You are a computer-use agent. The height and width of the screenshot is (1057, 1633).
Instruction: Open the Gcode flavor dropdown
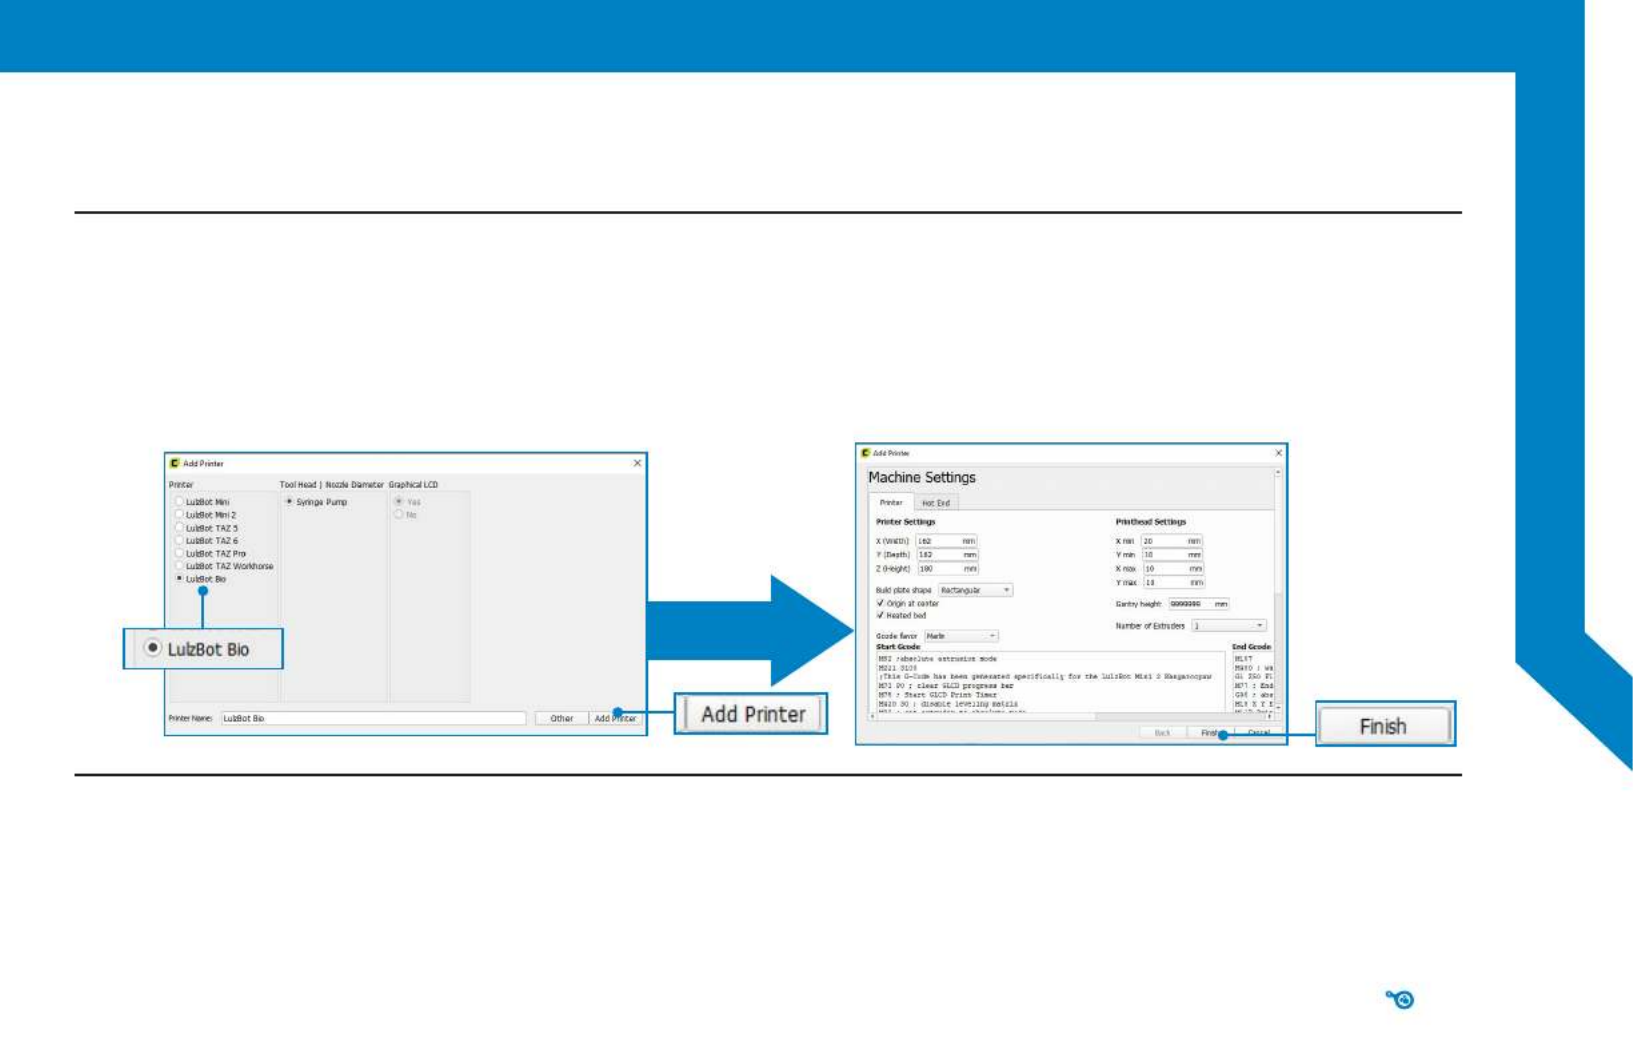click(x=961, y=636)
